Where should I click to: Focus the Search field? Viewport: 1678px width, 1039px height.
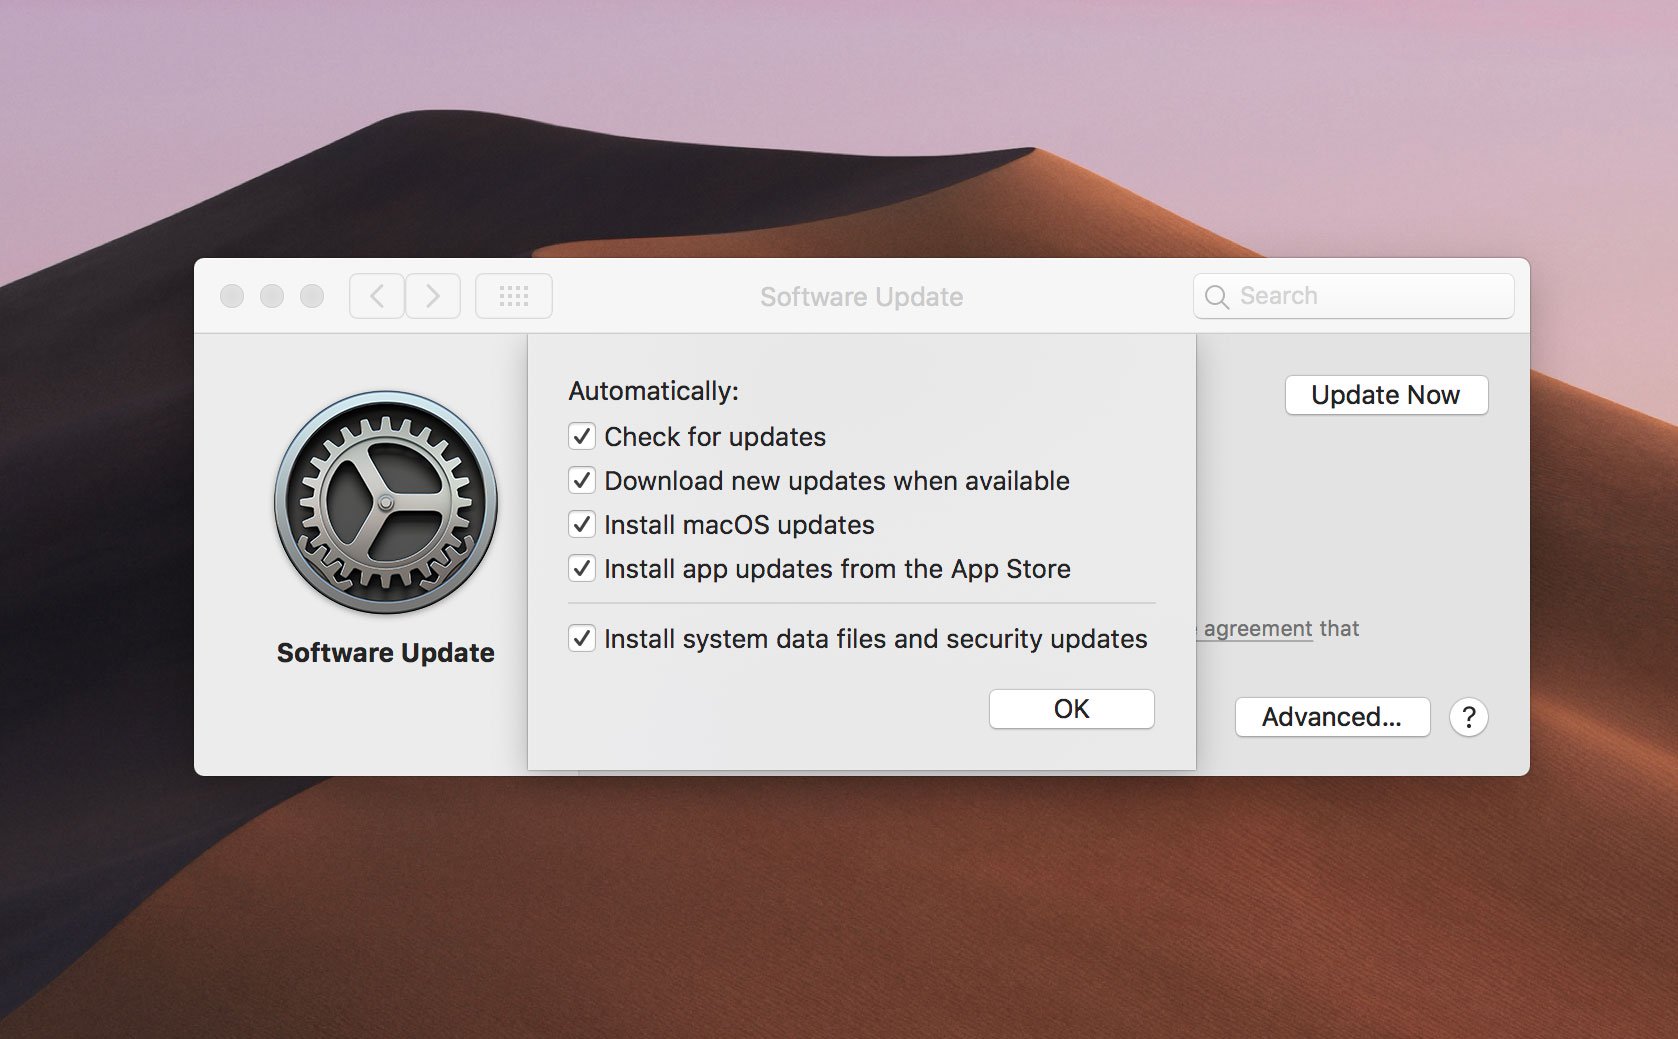tap(1354, 296)
